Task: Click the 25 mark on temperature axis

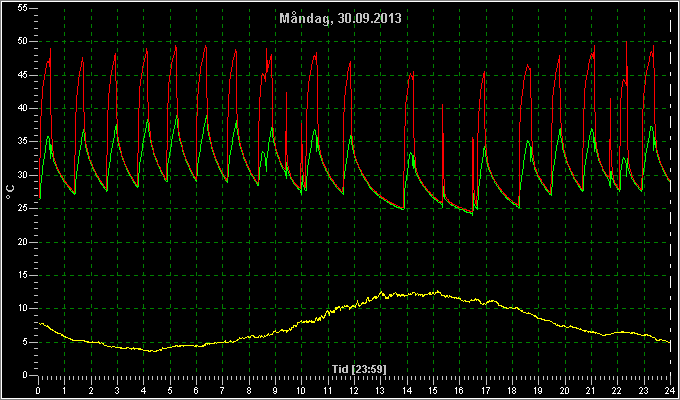Action: [23, 208]
